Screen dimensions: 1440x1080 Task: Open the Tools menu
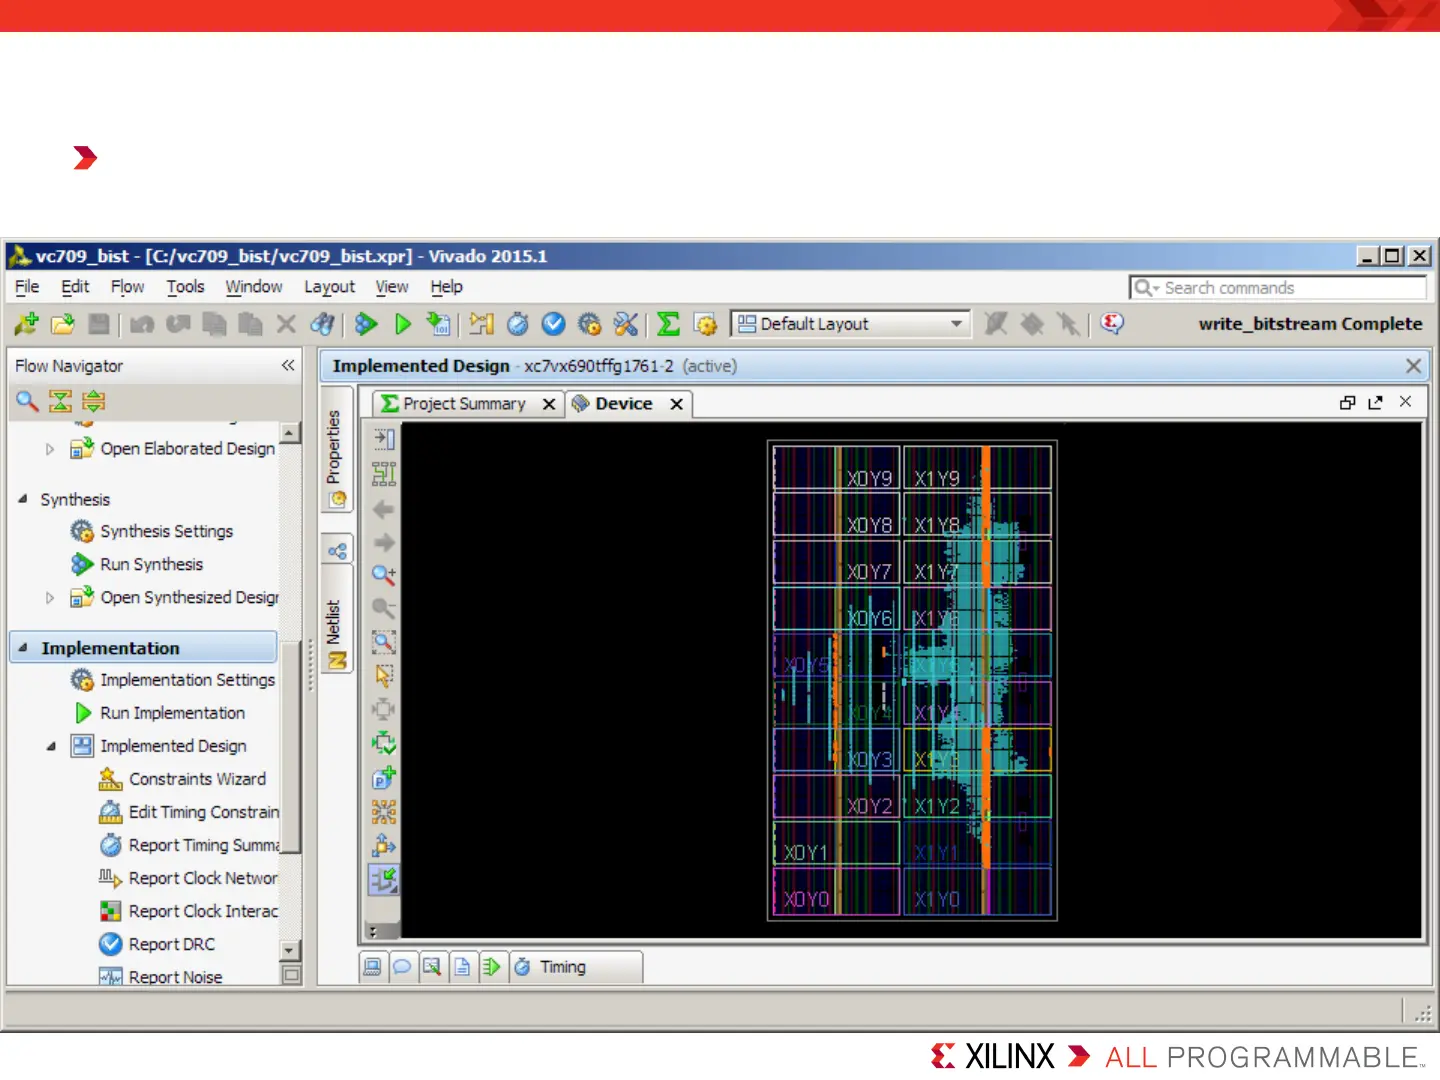coord(185,287)
